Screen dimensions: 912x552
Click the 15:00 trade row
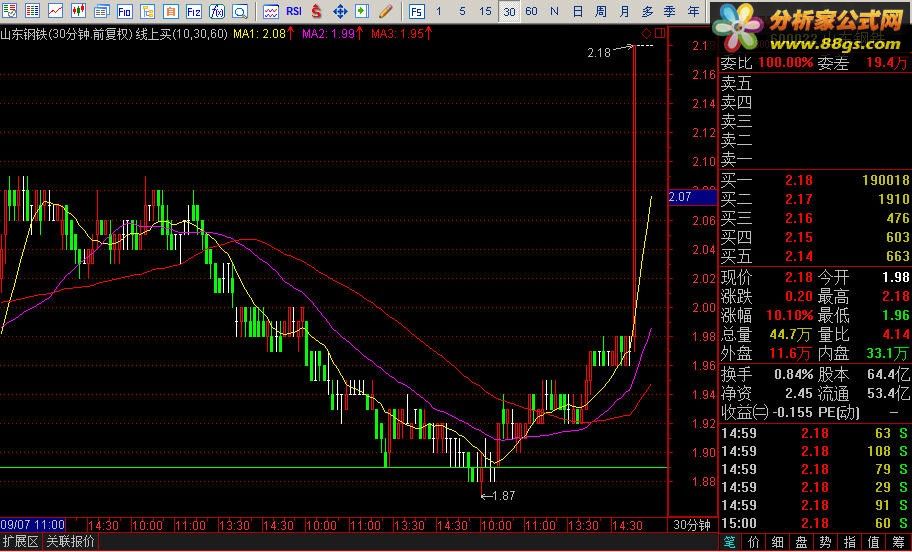pos(814,523)
